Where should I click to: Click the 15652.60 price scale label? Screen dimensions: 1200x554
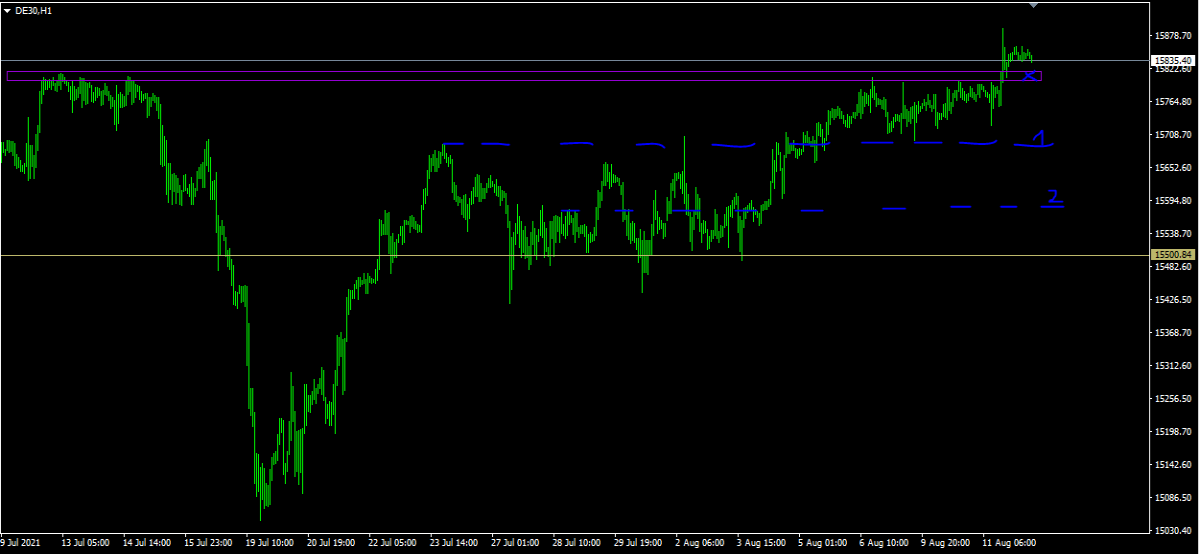coord(1172,168)
